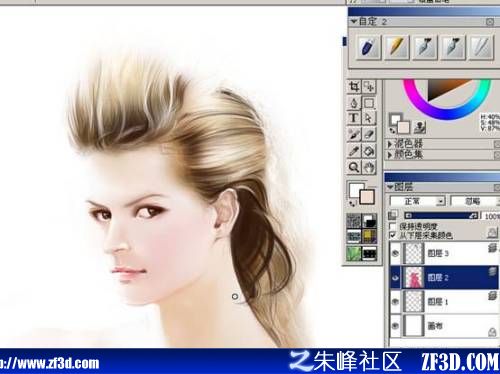Hide 图层 3 using its eye icon
500x374 pixels.
point(395,253)
